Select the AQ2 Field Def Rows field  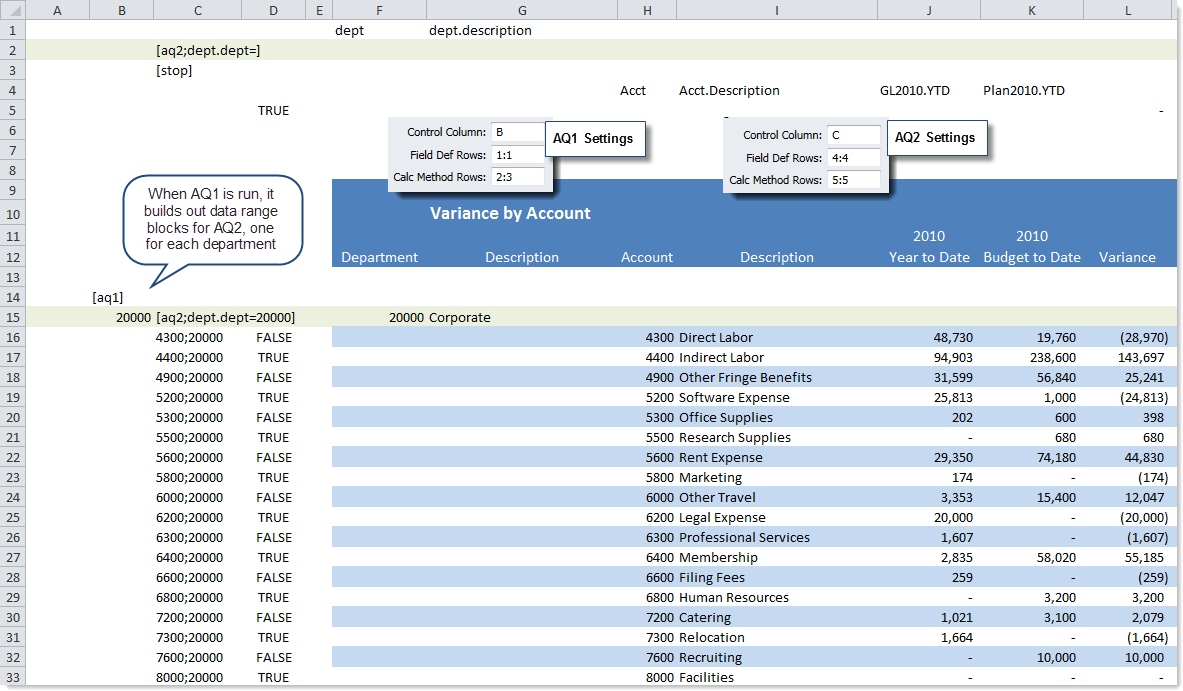pyautogui.click(x=853, y=158)
